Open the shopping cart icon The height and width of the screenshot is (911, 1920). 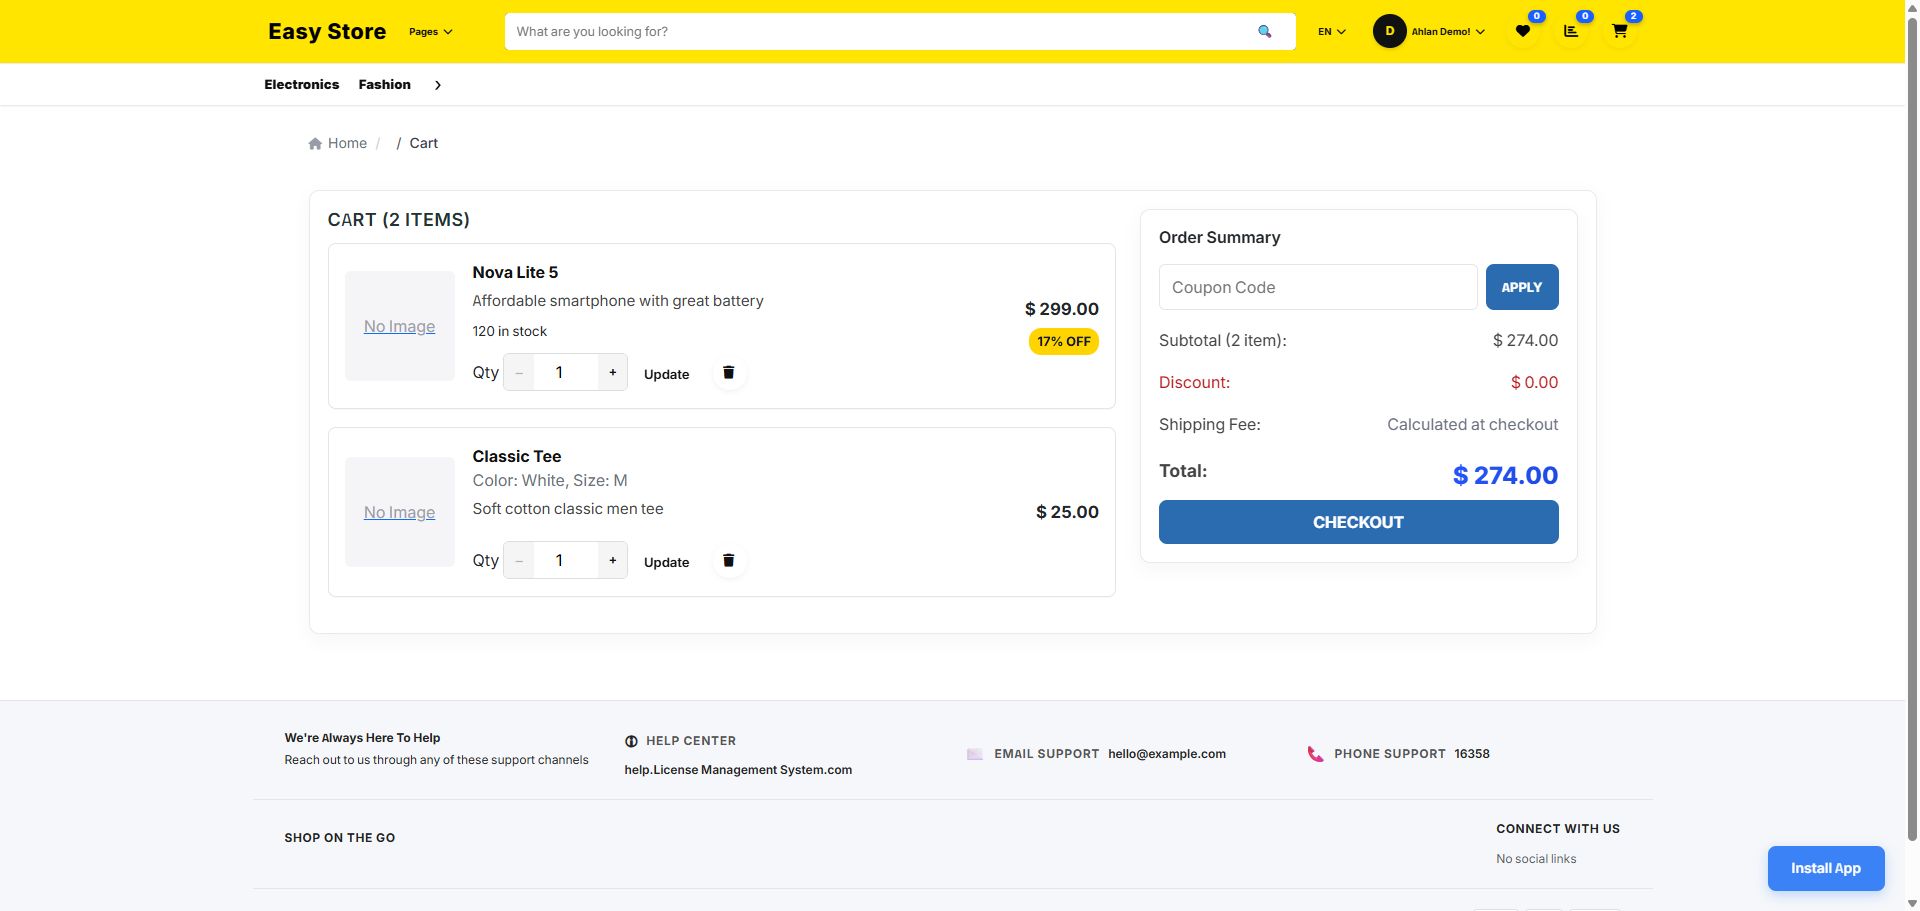pyautogui.click(x=1619, y=32)
